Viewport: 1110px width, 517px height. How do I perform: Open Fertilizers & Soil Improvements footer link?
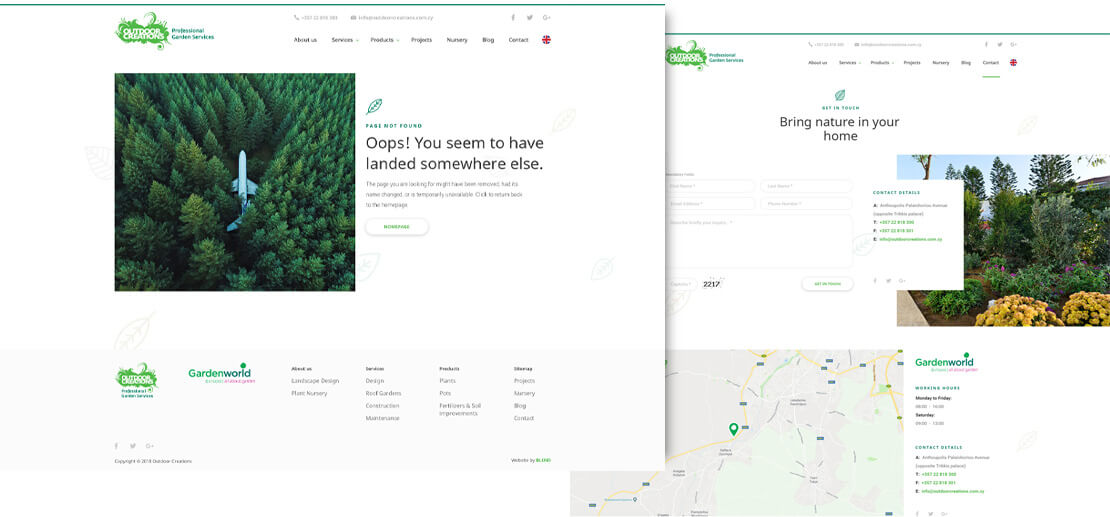coord(460,409)
